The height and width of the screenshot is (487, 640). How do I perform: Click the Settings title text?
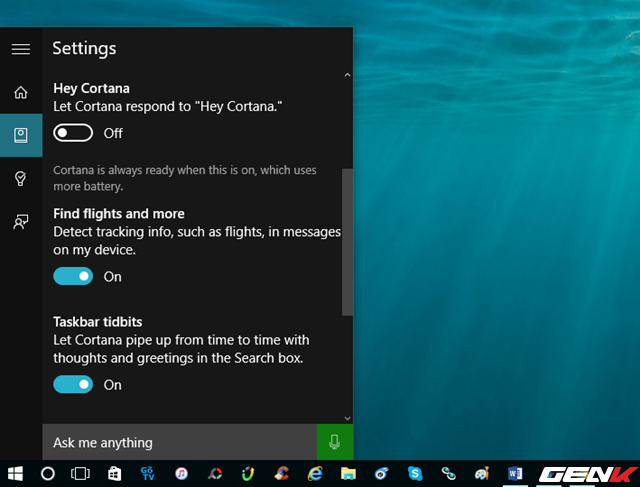click(84, 48)
